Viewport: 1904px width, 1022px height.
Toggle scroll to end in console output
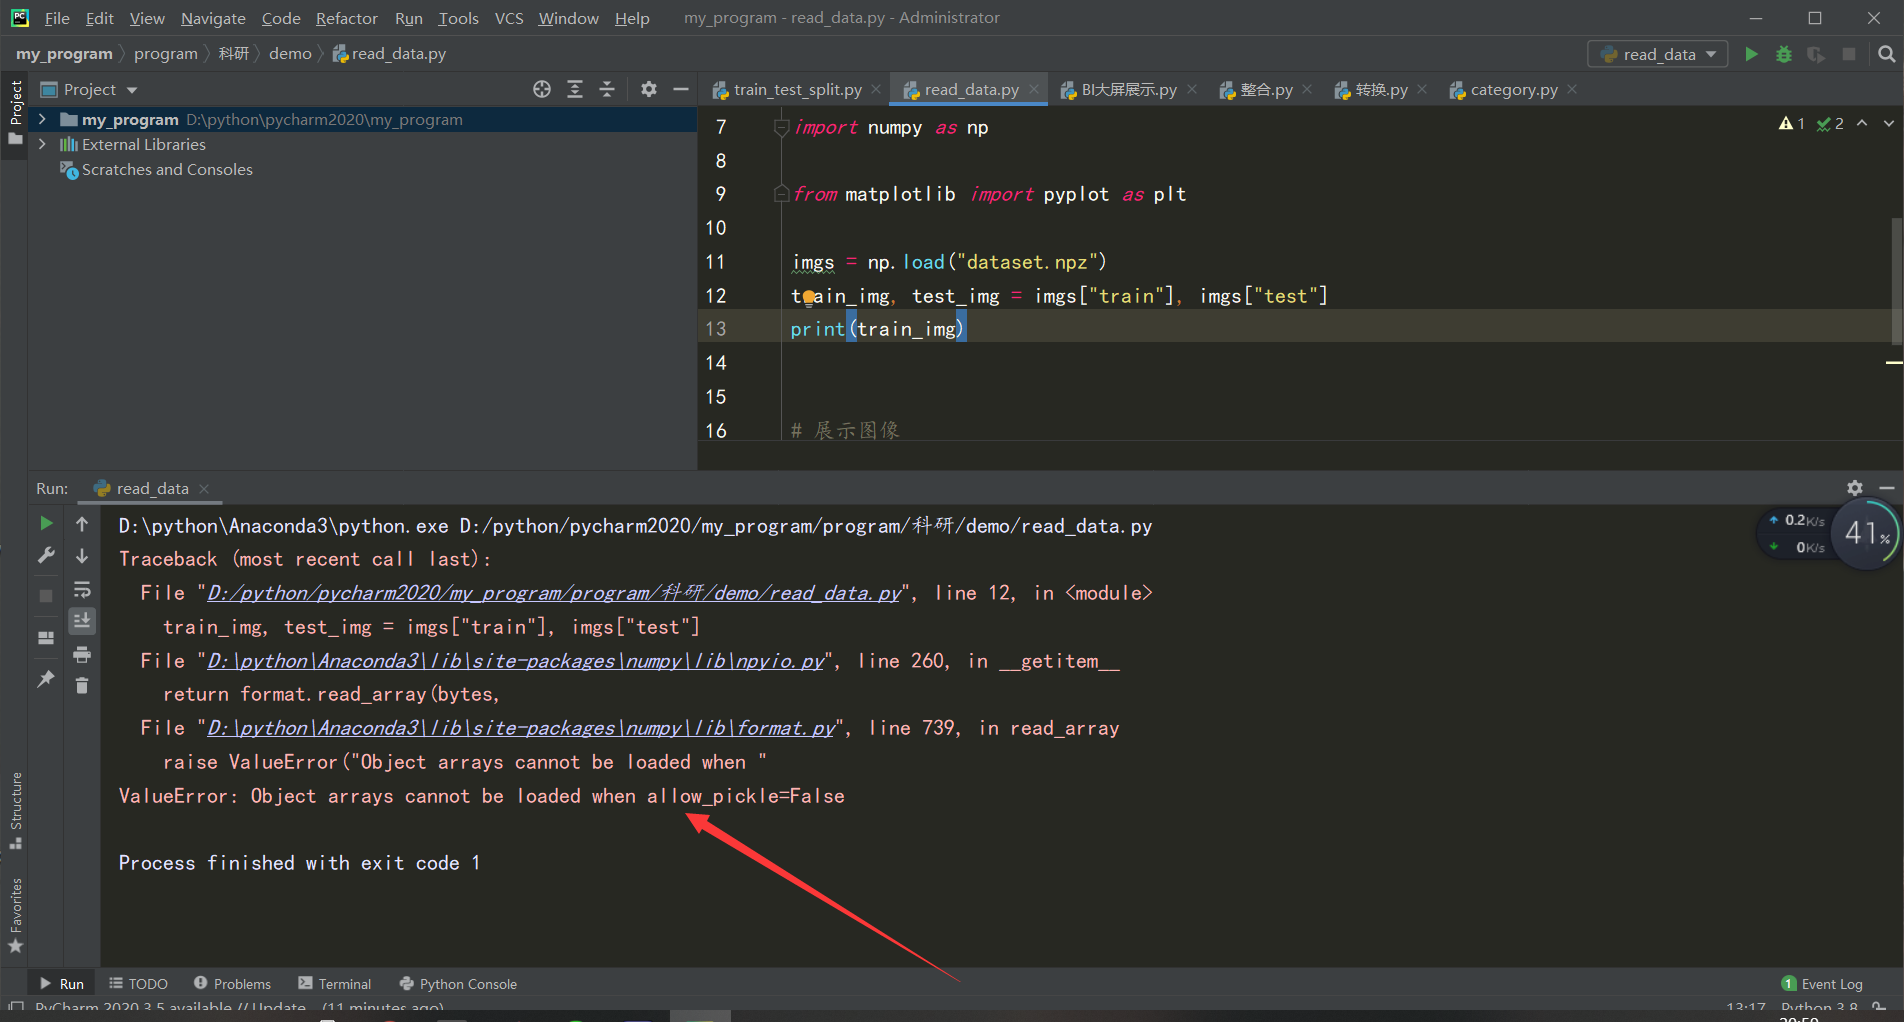(82, 621)
